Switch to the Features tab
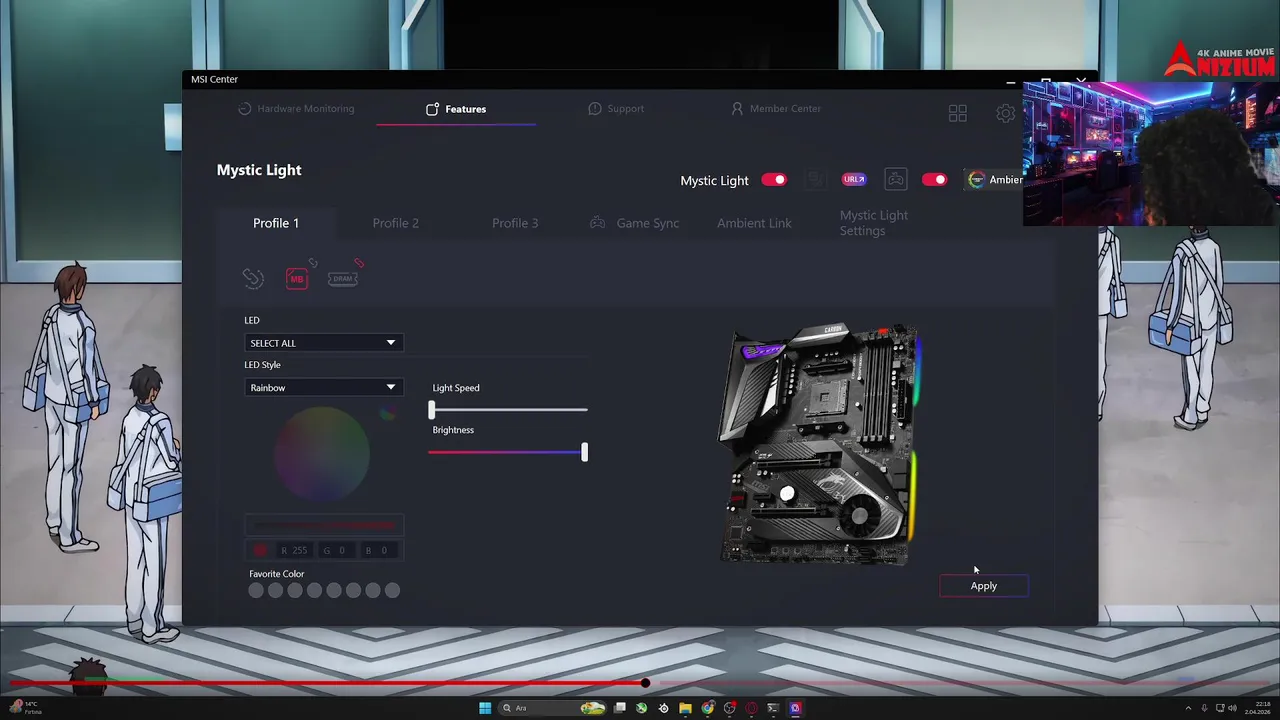The image size is (1280, 720). point(456,109)
